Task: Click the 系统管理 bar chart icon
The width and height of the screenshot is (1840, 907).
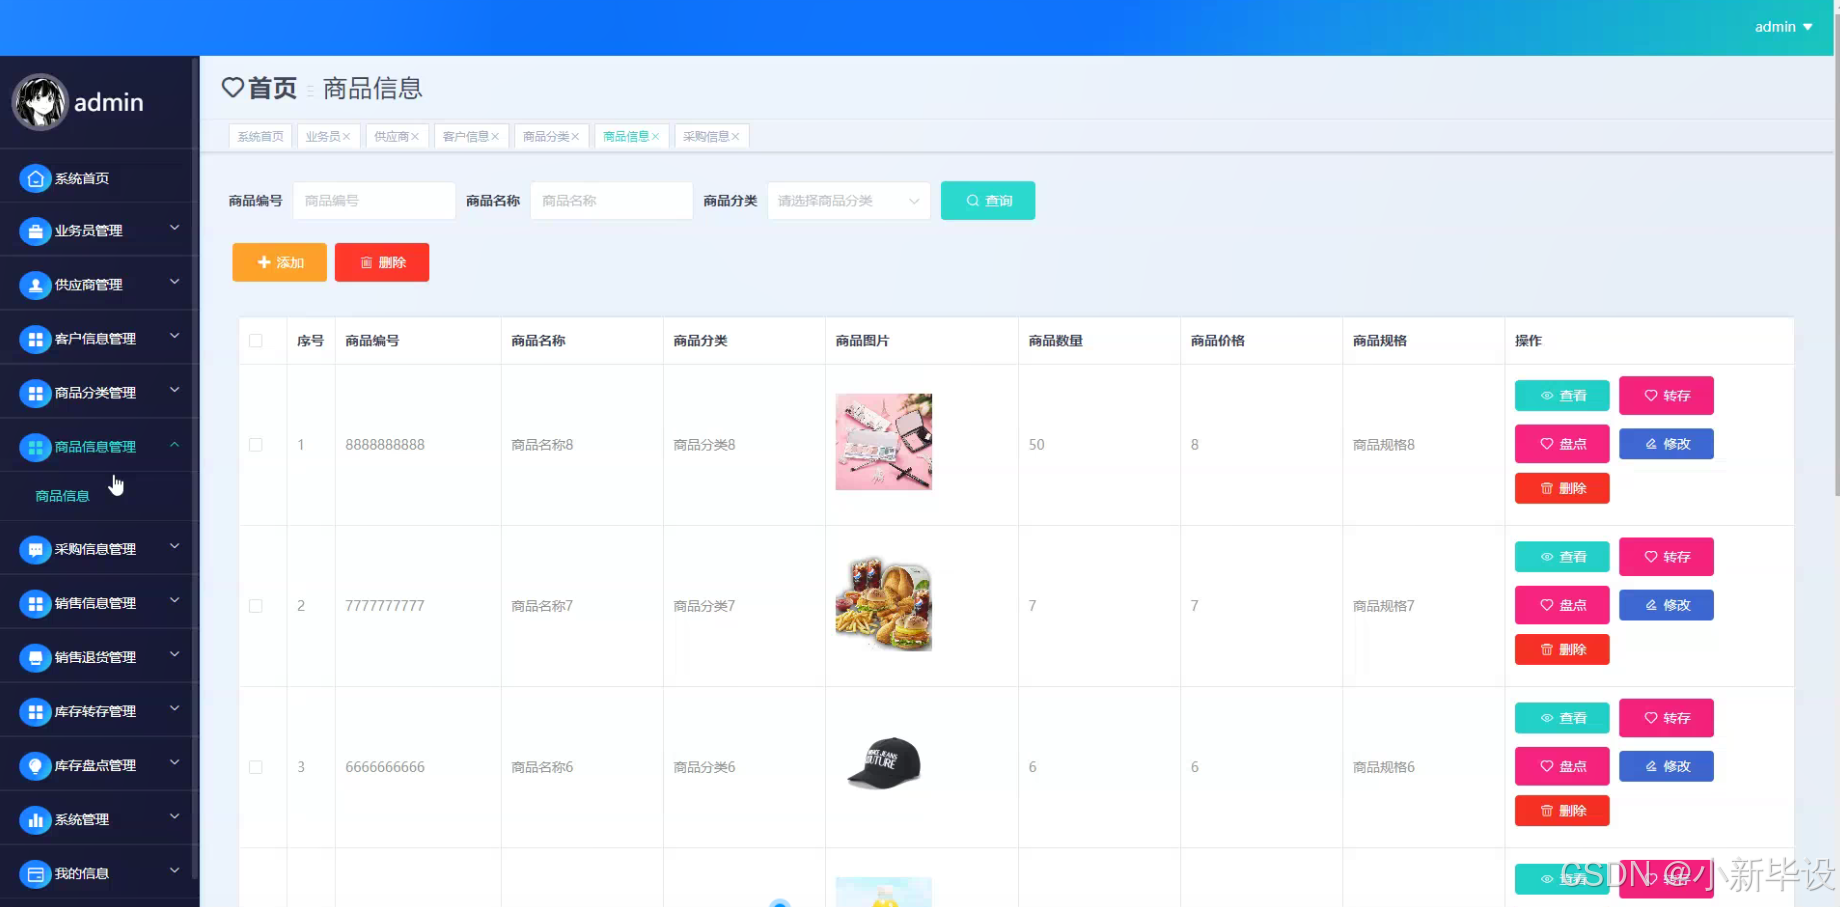Action: (x=35, y=819)
